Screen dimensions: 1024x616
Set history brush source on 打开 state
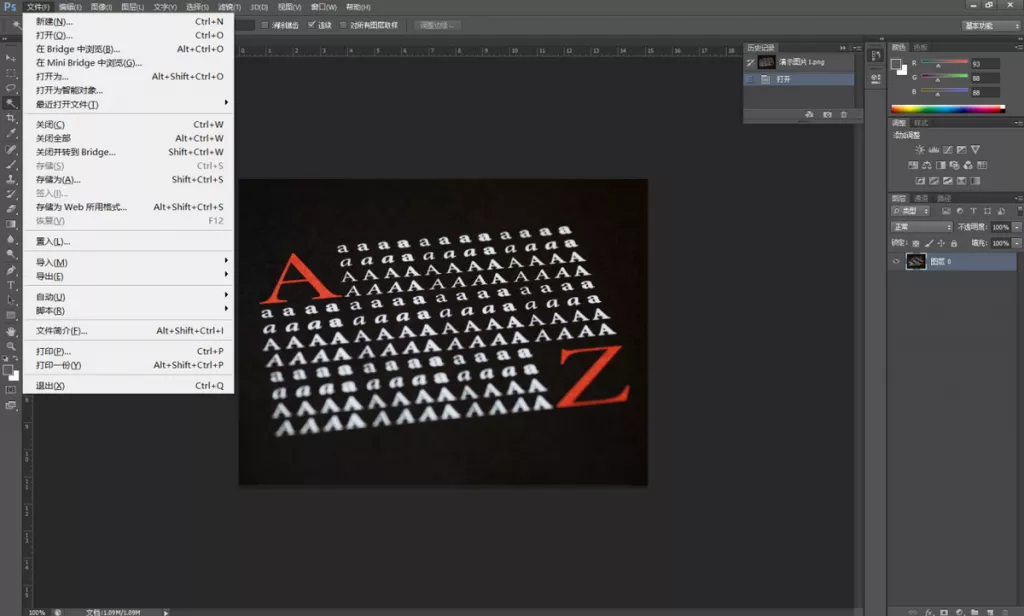pos(750,79)
